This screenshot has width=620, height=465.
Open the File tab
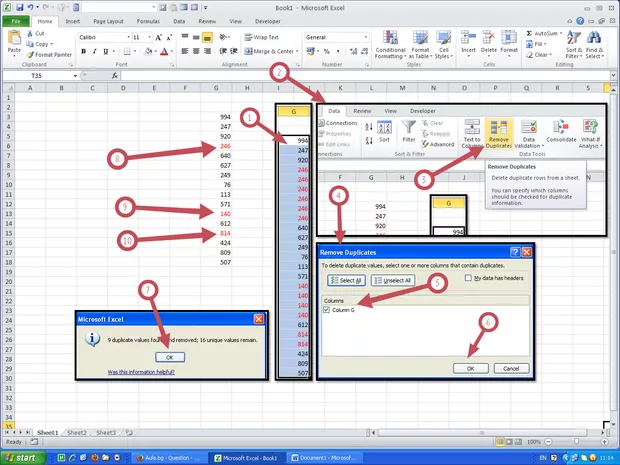tap(16, 21)
